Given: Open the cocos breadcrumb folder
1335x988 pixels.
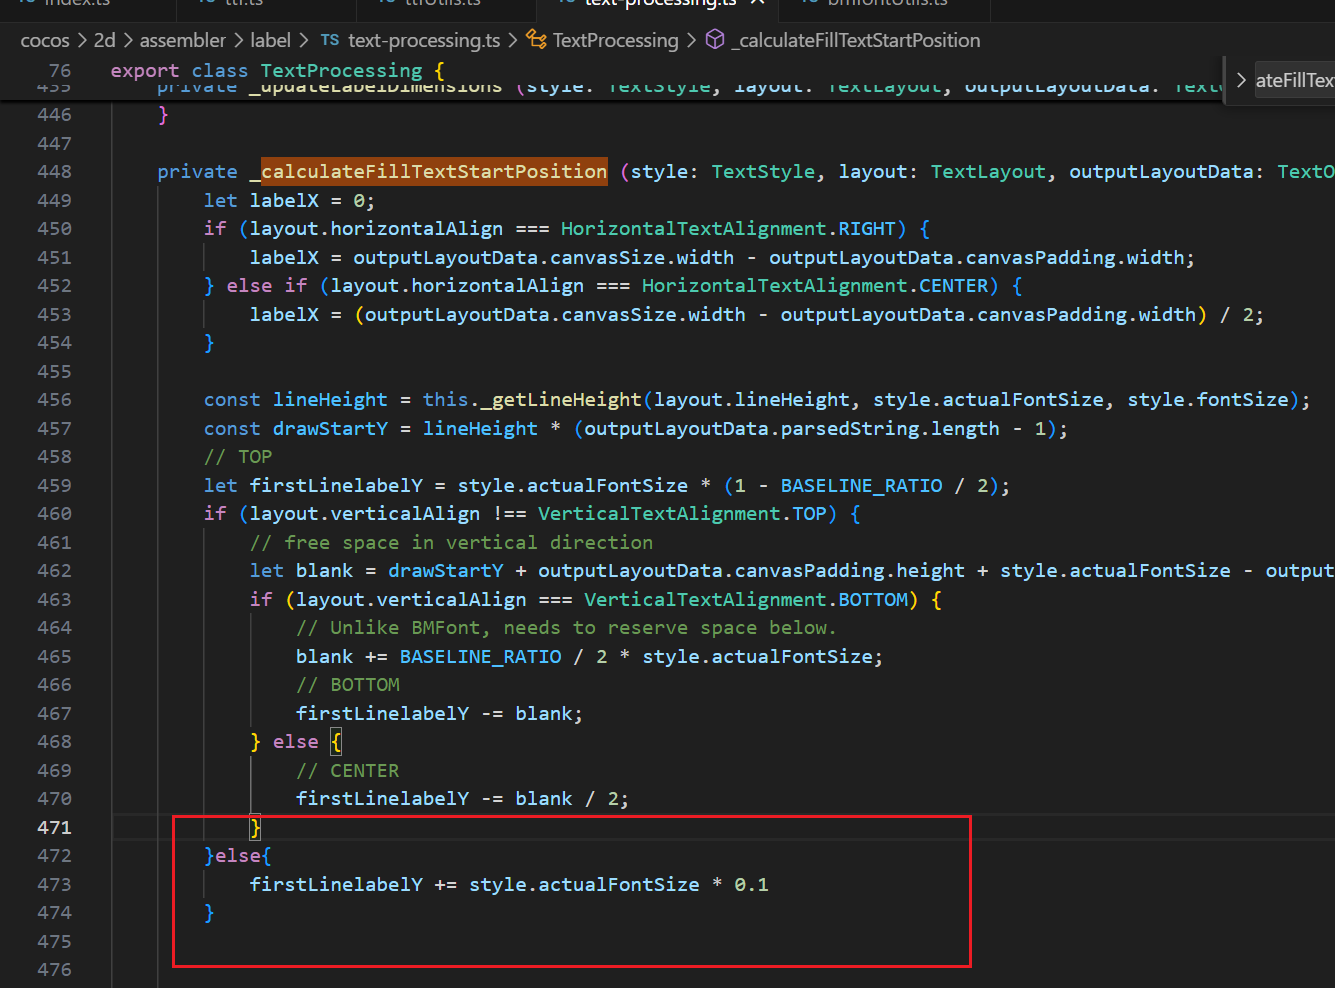Looking at the screenshot, I should 45,40.
